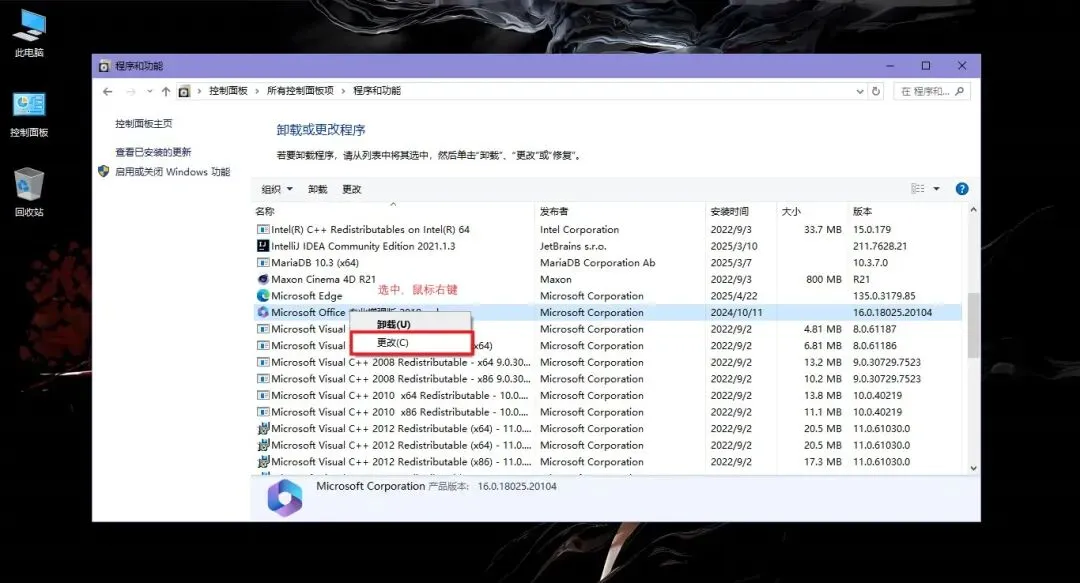
Task: Click the 2025/3/7 install date cell
Action: click(x=731, y=263)
